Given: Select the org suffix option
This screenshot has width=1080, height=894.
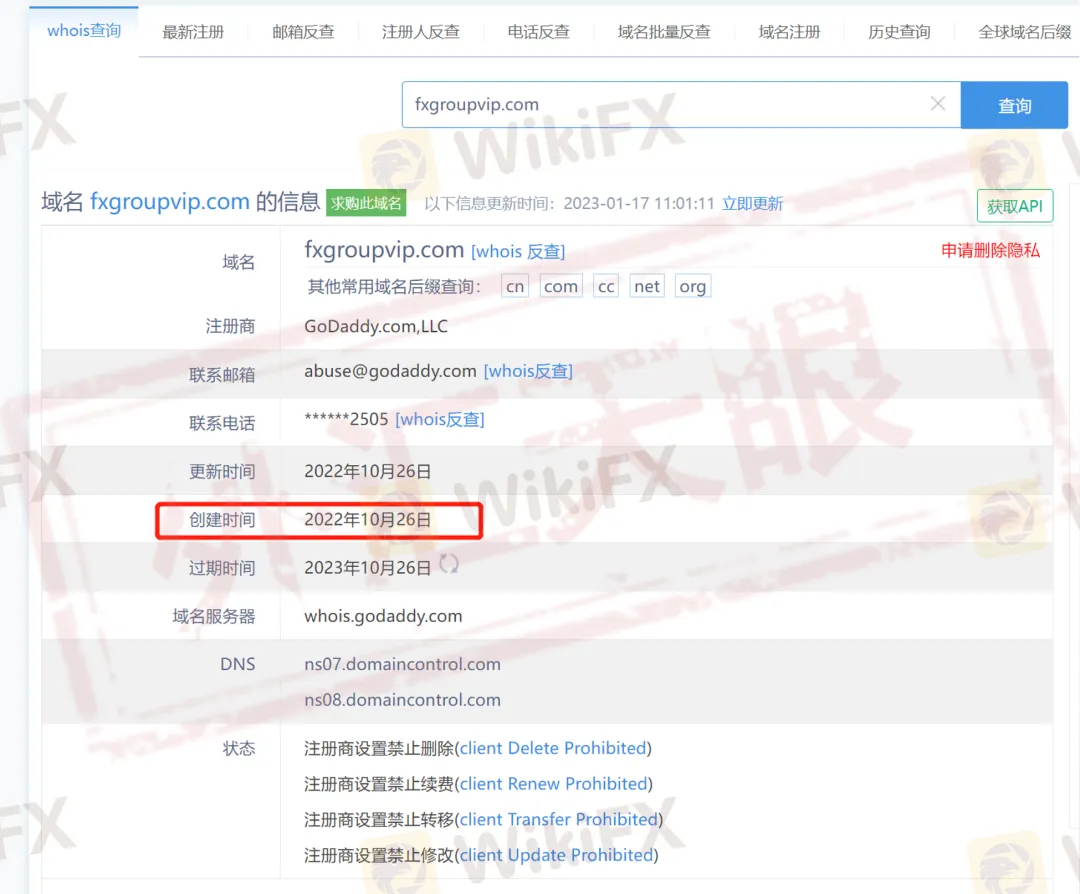Looking at the screenshot, I should (x=692, y=286).
